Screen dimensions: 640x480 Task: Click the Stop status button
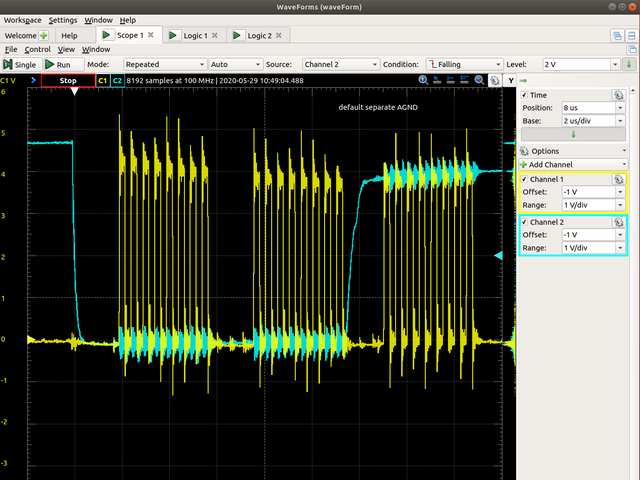click(x=68, y=80)
